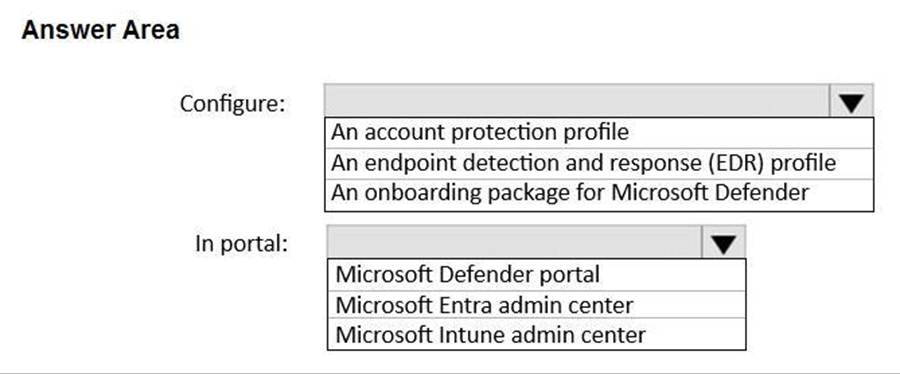Pick Microsoft Intune admin center
Screen dimensions: 900x374
point(537,334)
